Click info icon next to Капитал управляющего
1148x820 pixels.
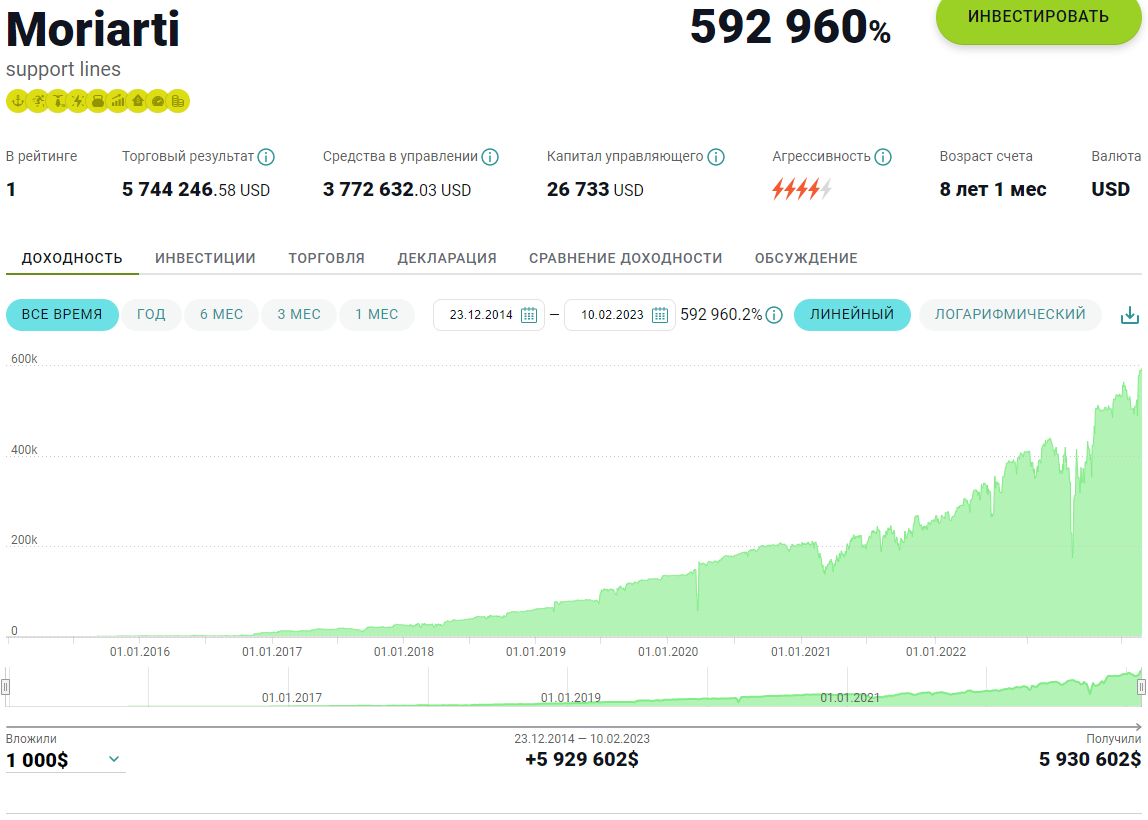(715, 157)
